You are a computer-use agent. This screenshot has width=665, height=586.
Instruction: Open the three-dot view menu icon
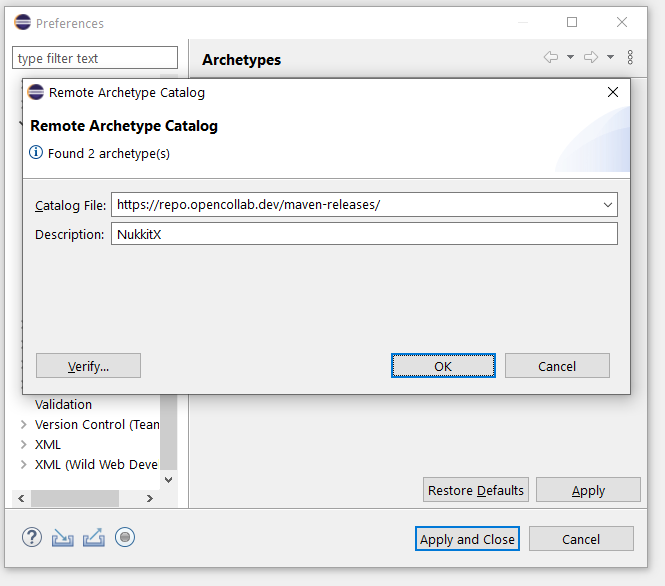click(x=630, y=58)
